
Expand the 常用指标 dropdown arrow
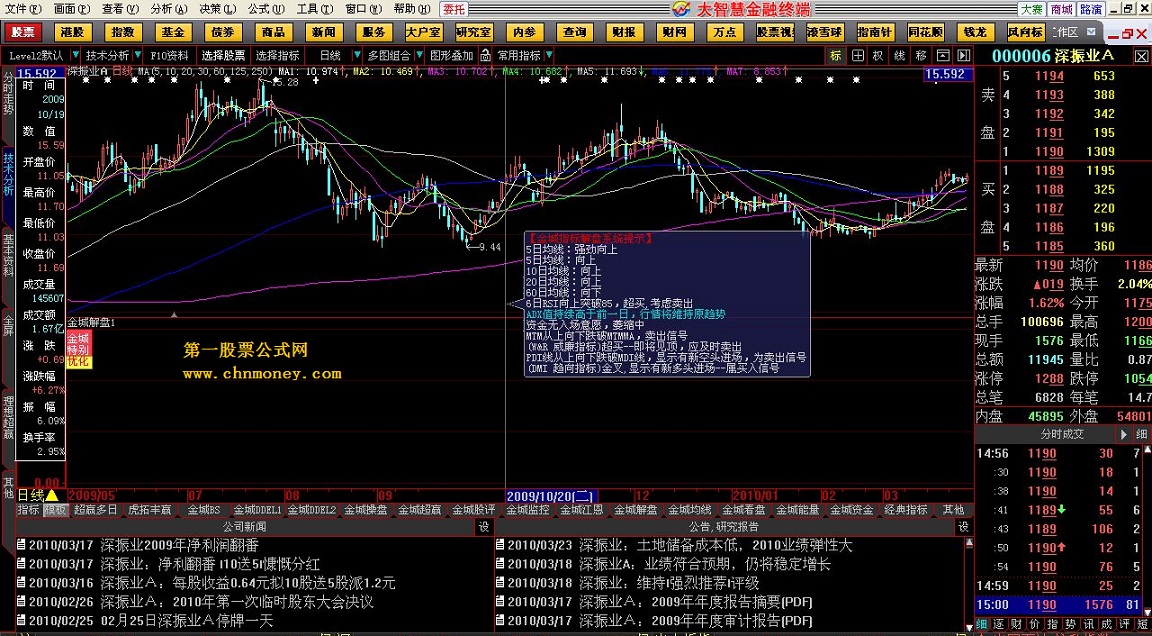(x=548, y=55)
